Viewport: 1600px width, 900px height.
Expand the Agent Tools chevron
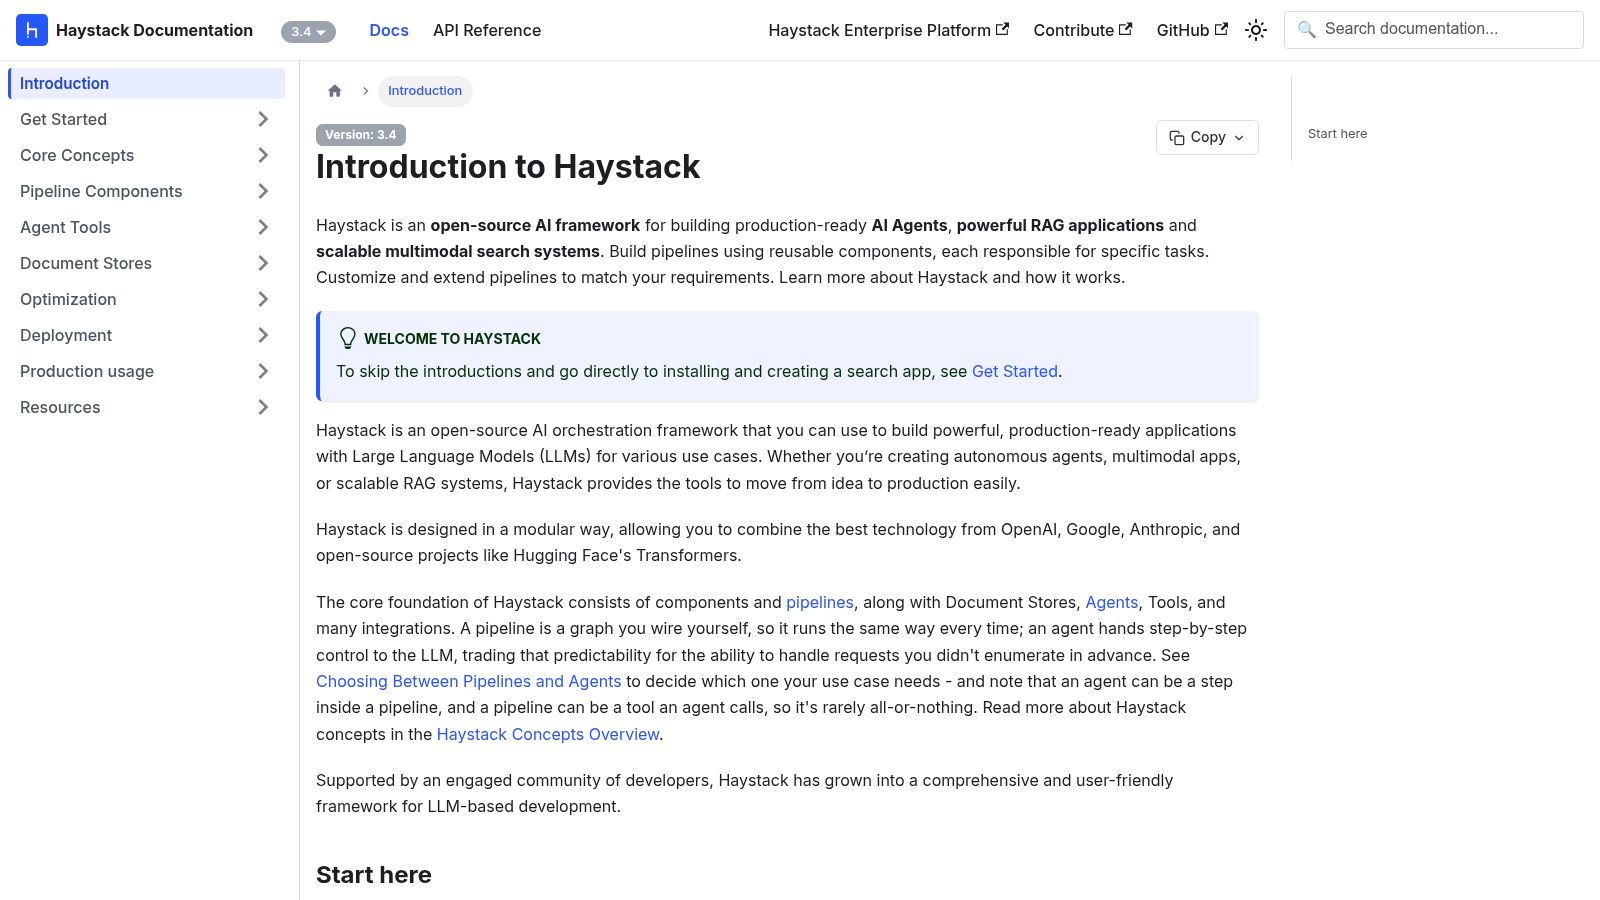point(263,227)
